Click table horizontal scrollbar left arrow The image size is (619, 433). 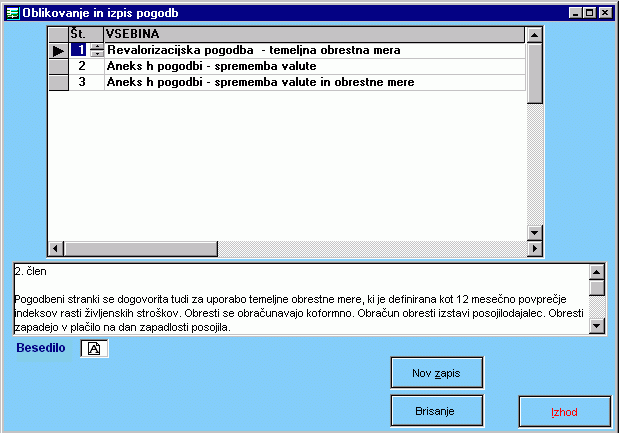[56, 249]
